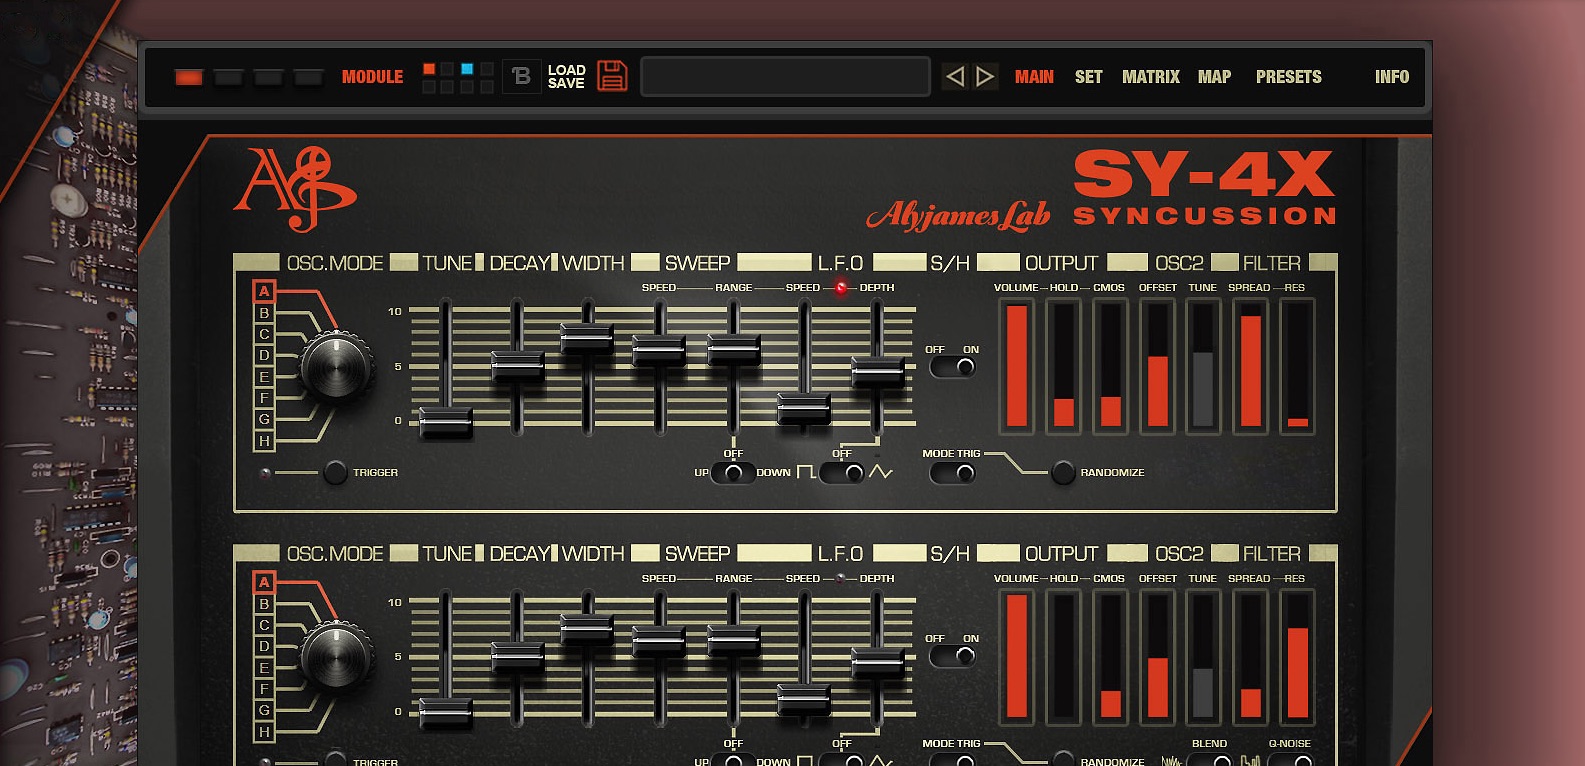Click the preset name display field
1585x766 pixels.
coord(785,76)
